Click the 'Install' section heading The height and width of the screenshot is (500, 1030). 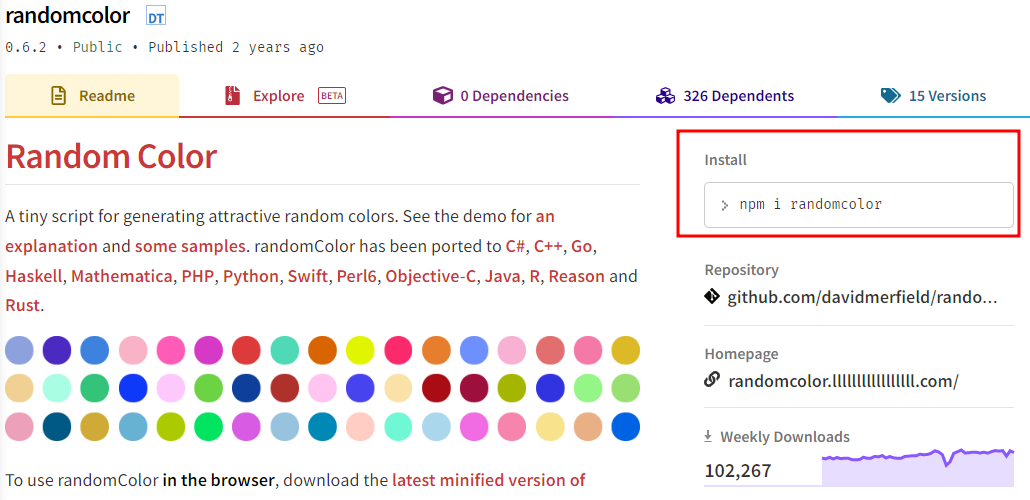(x=726, y=160)
